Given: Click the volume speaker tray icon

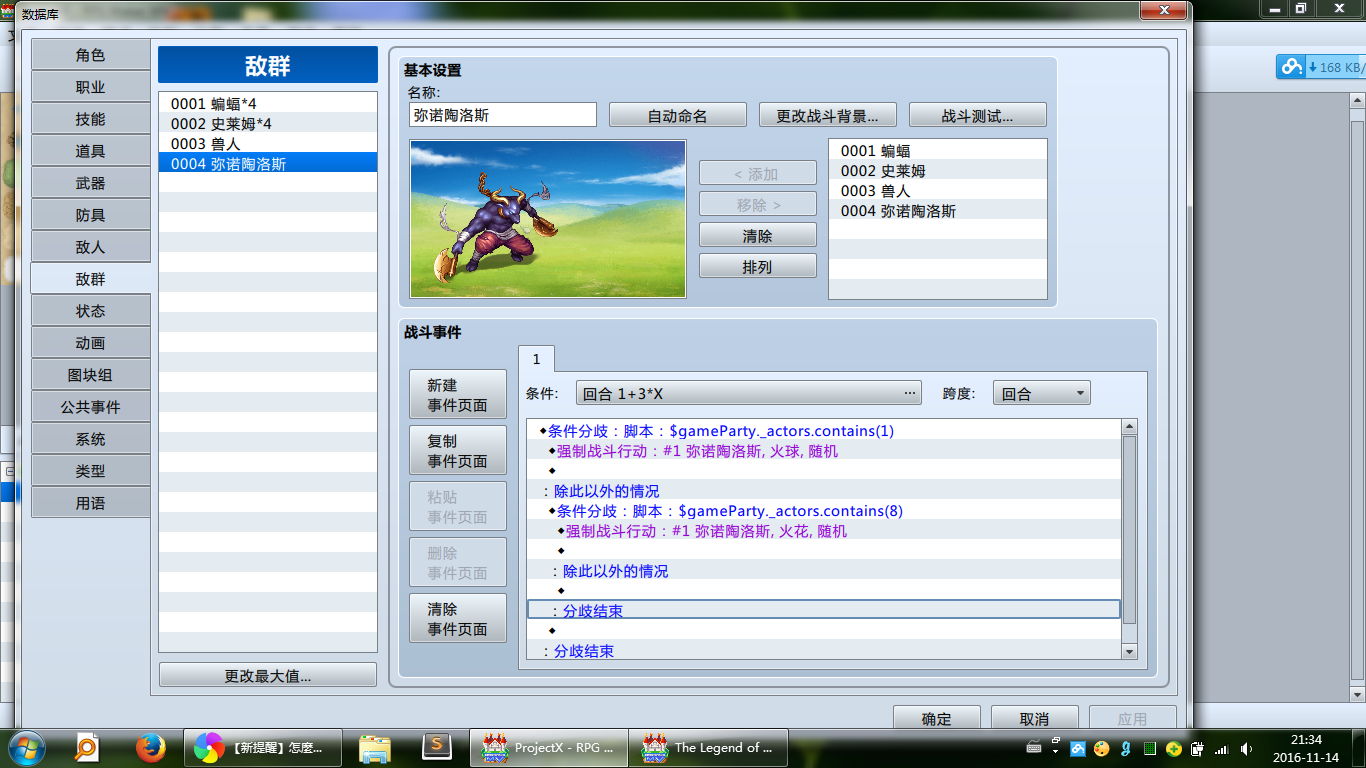Looking at the screenshot, I should 1246,748.
